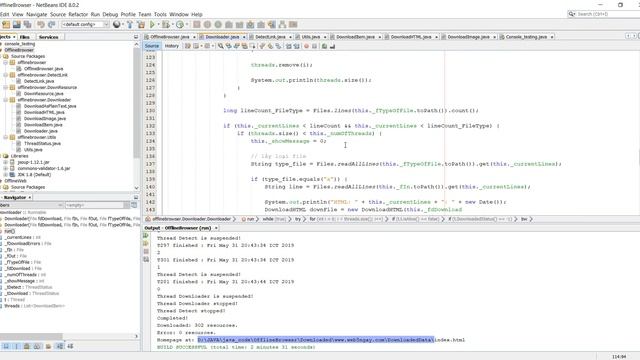Screen dimensions: 640x360
Task: Open the Tools menu
Action: point(160,14)
